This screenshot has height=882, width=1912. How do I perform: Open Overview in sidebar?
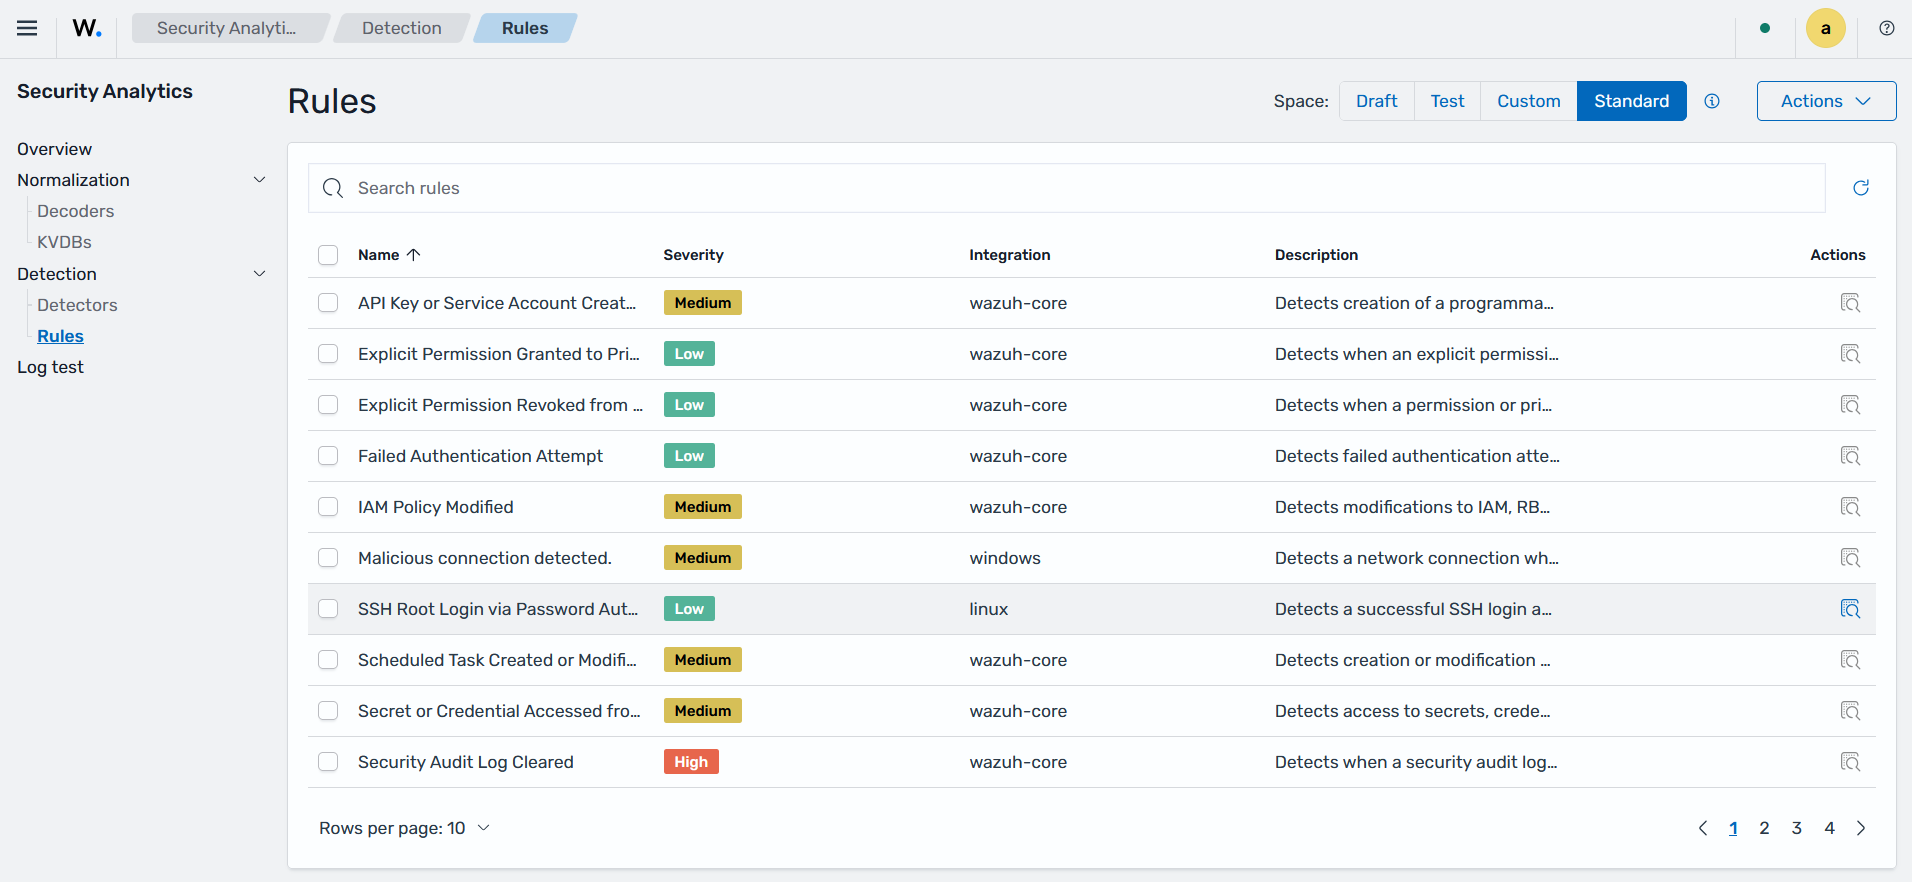pyautogui.click(x=54, y=149)
